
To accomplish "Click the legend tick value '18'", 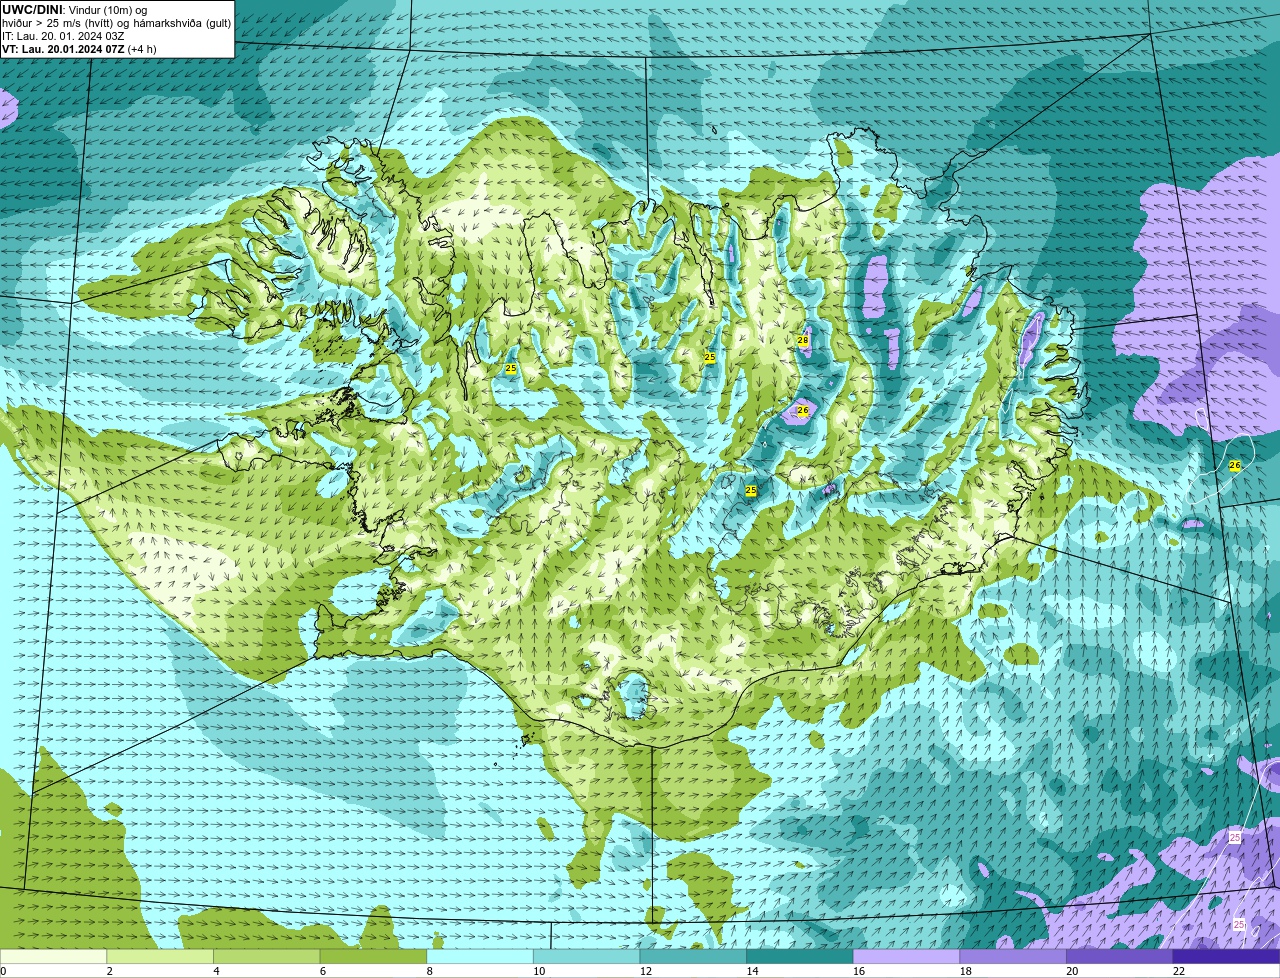I will point(966,971).
